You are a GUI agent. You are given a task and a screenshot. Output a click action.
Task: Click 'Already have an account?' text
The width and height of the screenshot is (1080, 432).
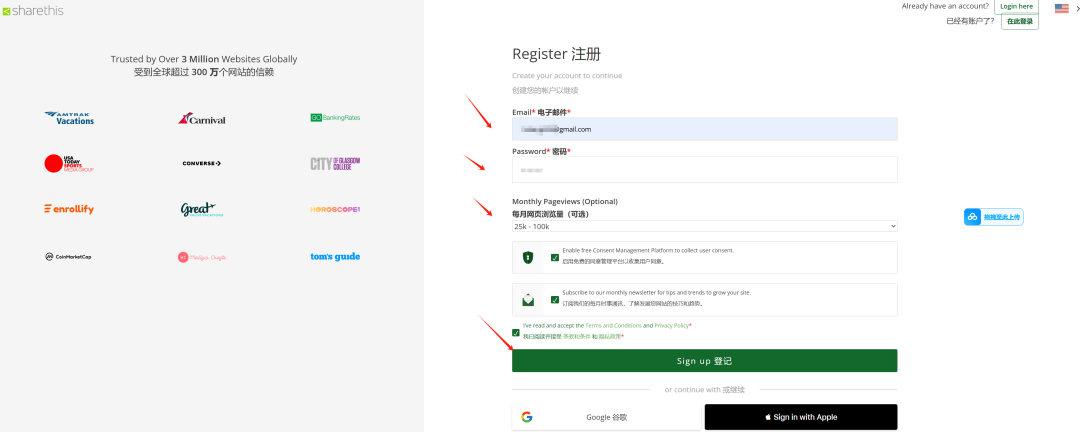[x=945, y=6]
